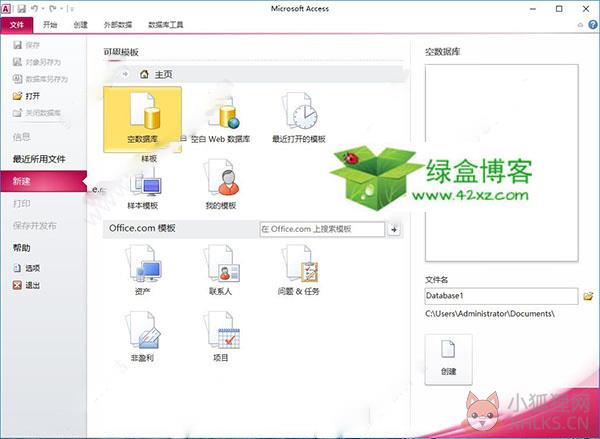Select the 新建 New page
Viewport: 600px width, 439px height.
(x=44, y=181)
